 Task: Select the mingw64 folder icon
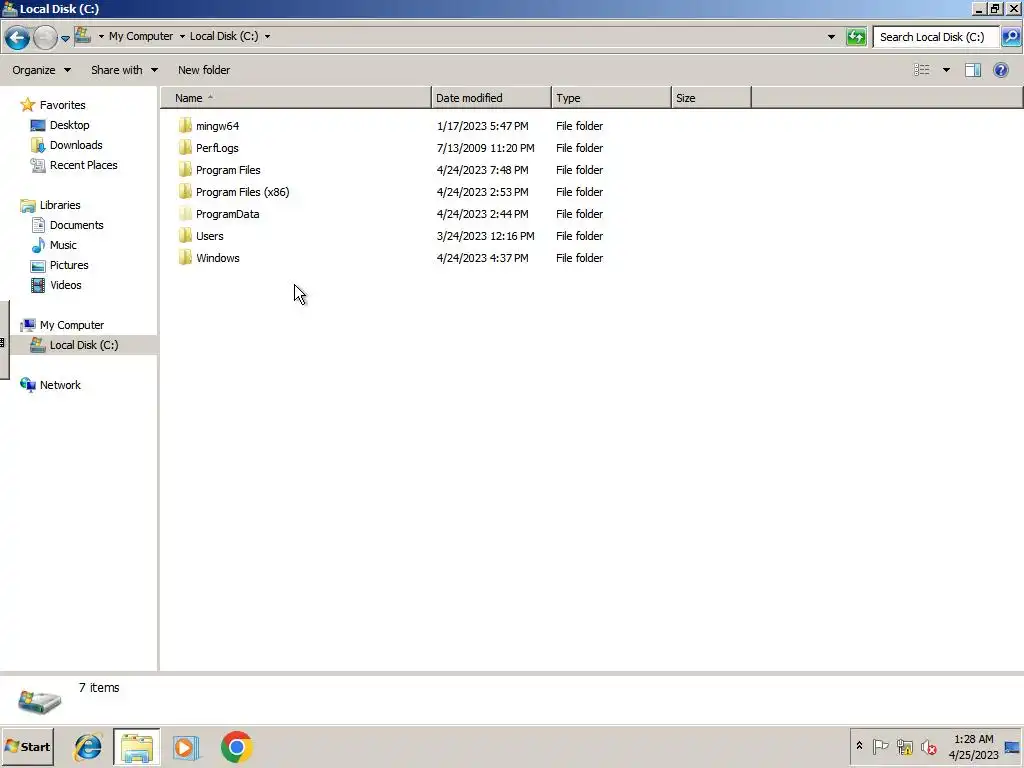[185, 125]
